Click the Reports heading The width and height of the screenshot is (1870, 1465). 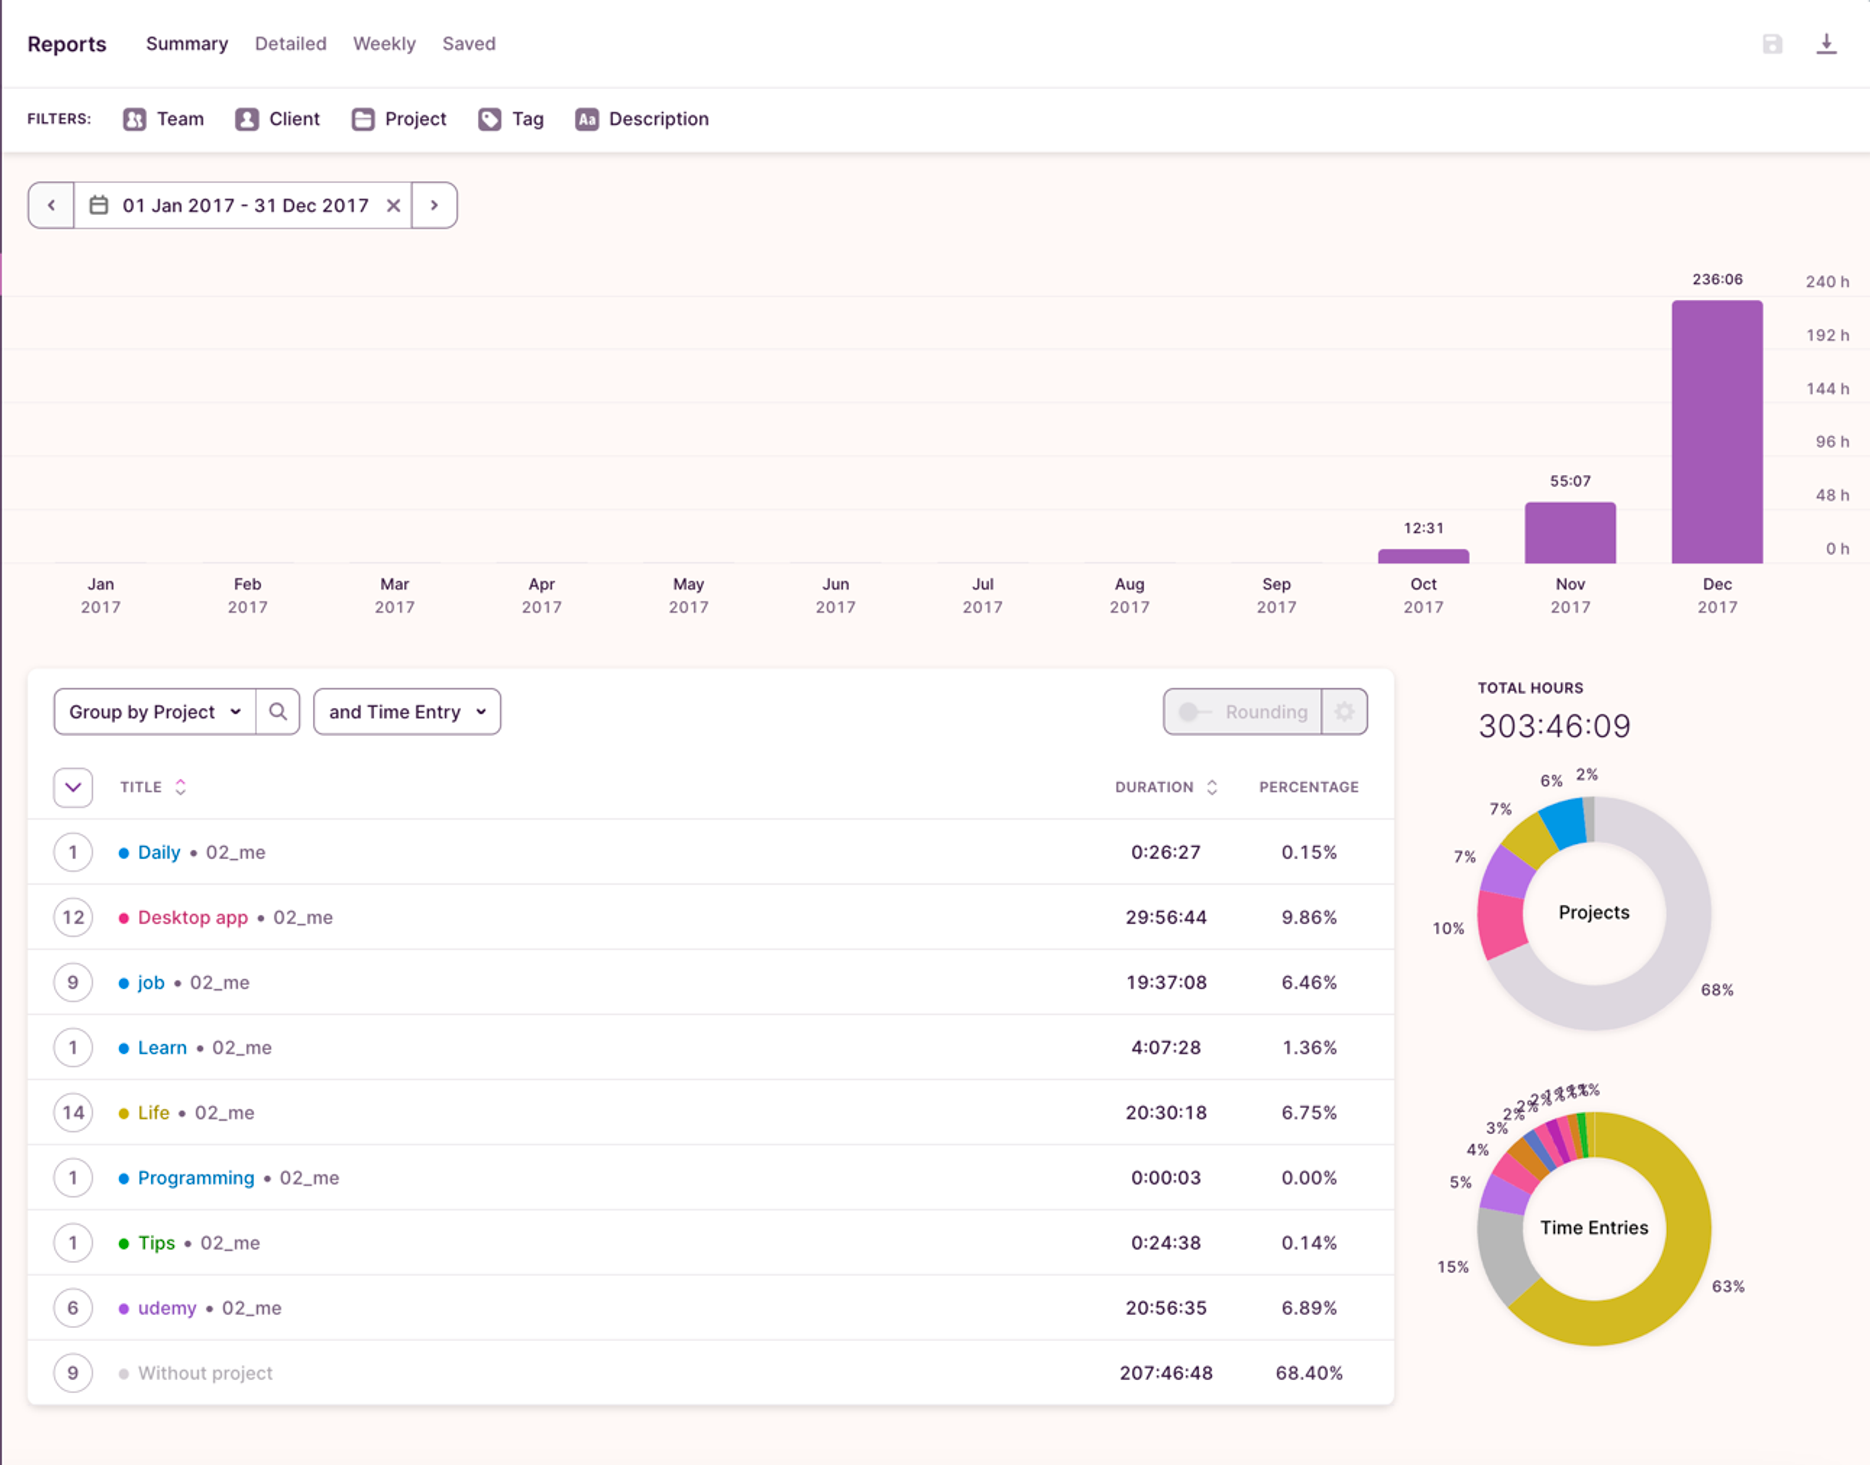coord(67,44)
